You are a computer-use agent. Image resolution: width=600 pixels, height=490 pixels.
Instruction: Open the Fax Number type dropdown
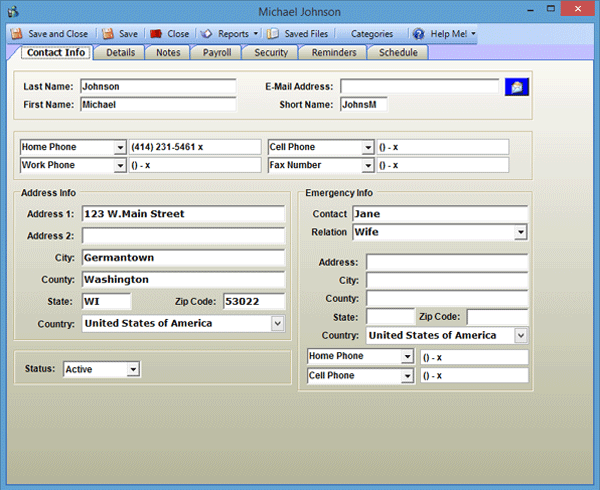pyautogui.click(x=368, y=166)
